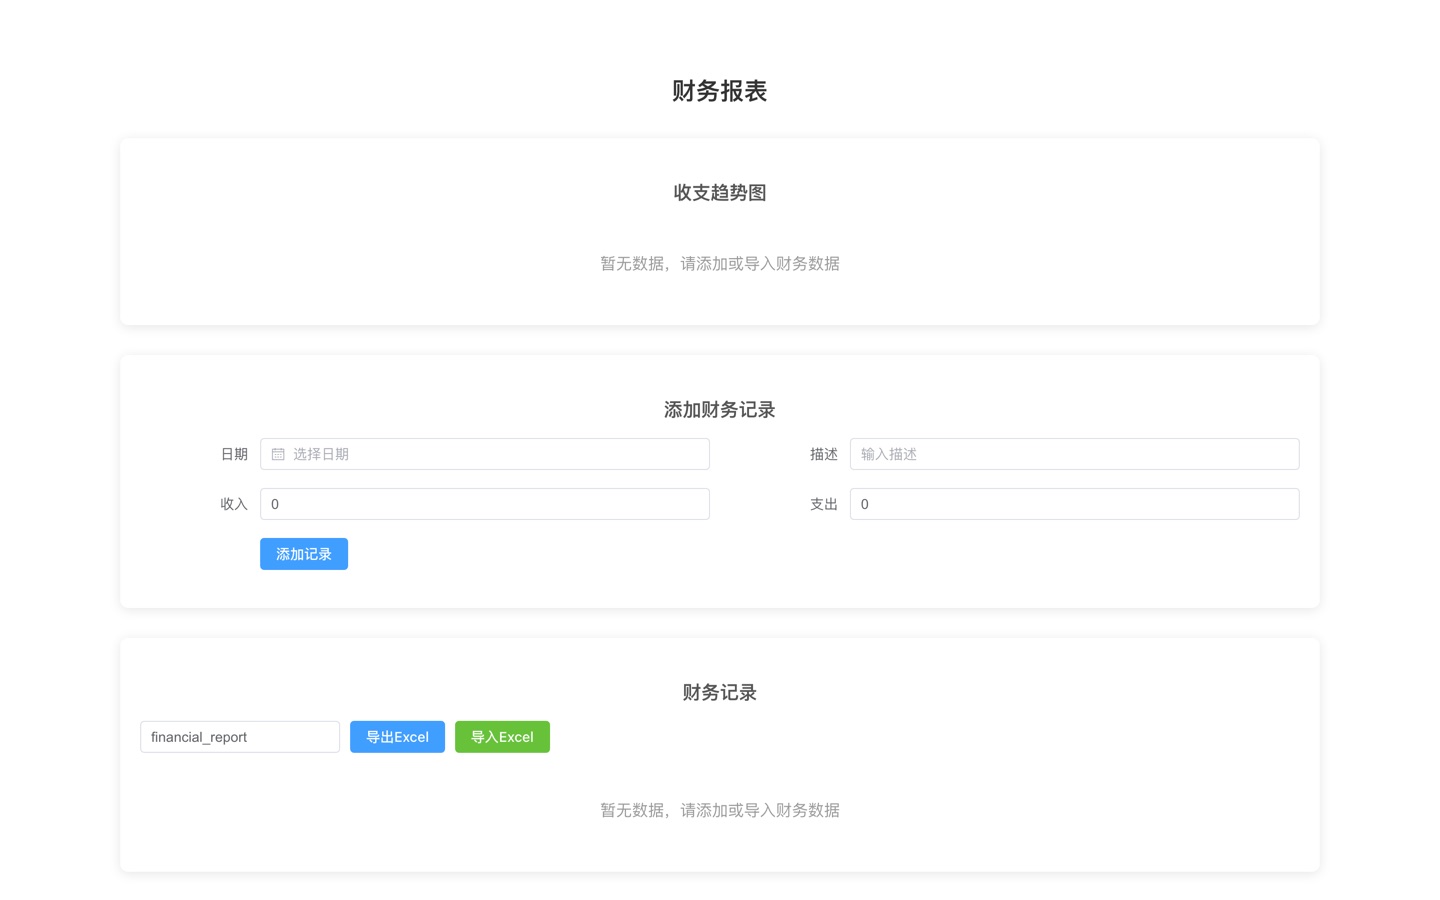Open the 选择日期 date picker field
Image resolution: width=1440 pixels, height=900 pixels.
[x=485, y=454]
